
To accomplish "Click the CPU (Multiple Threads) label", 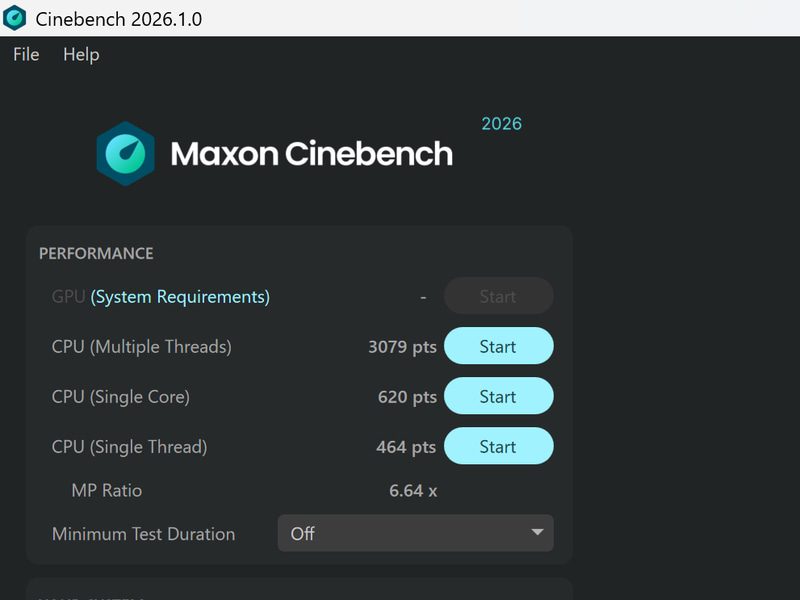I will pos(141,347).
